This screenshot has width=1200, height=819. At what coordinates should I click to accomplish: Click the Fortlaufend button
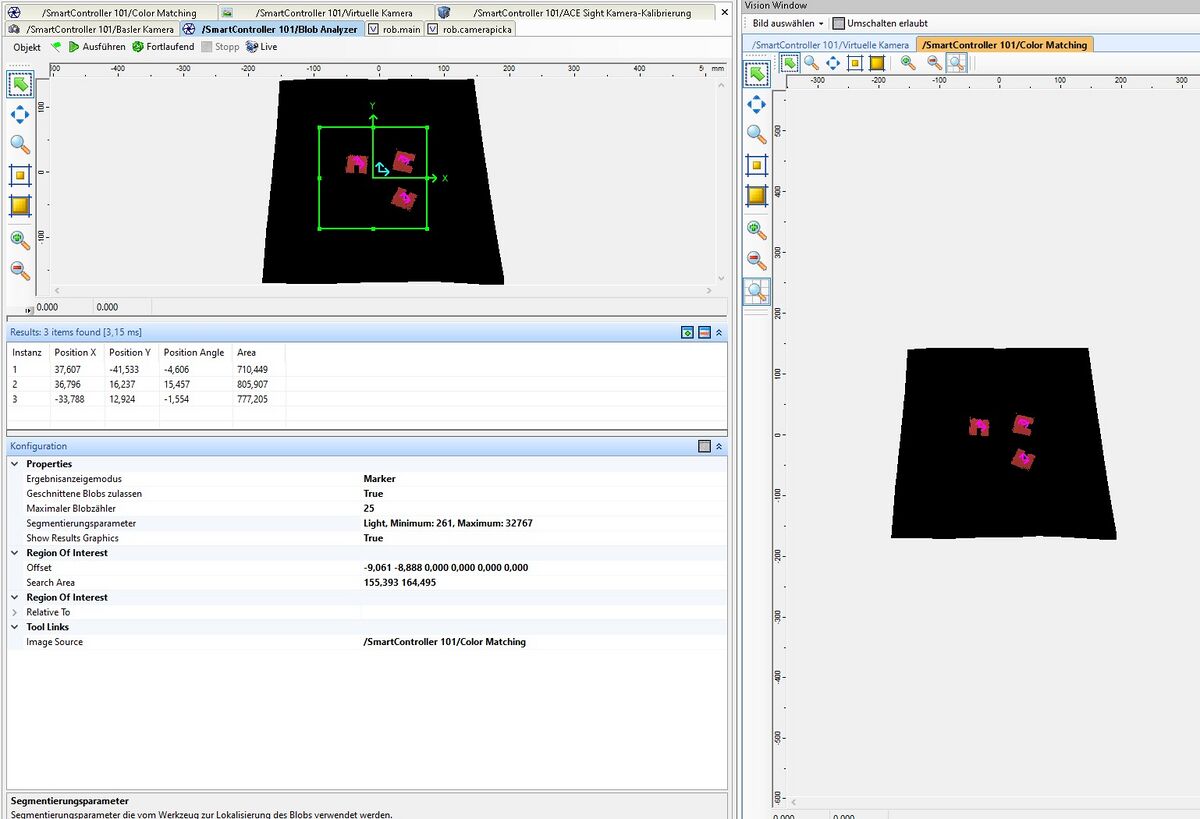click(x=163, y=47)
